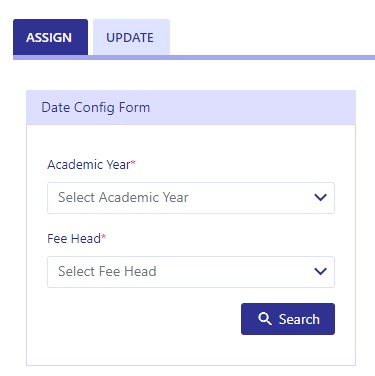
Task: Click the Search button
Action: 288,319
